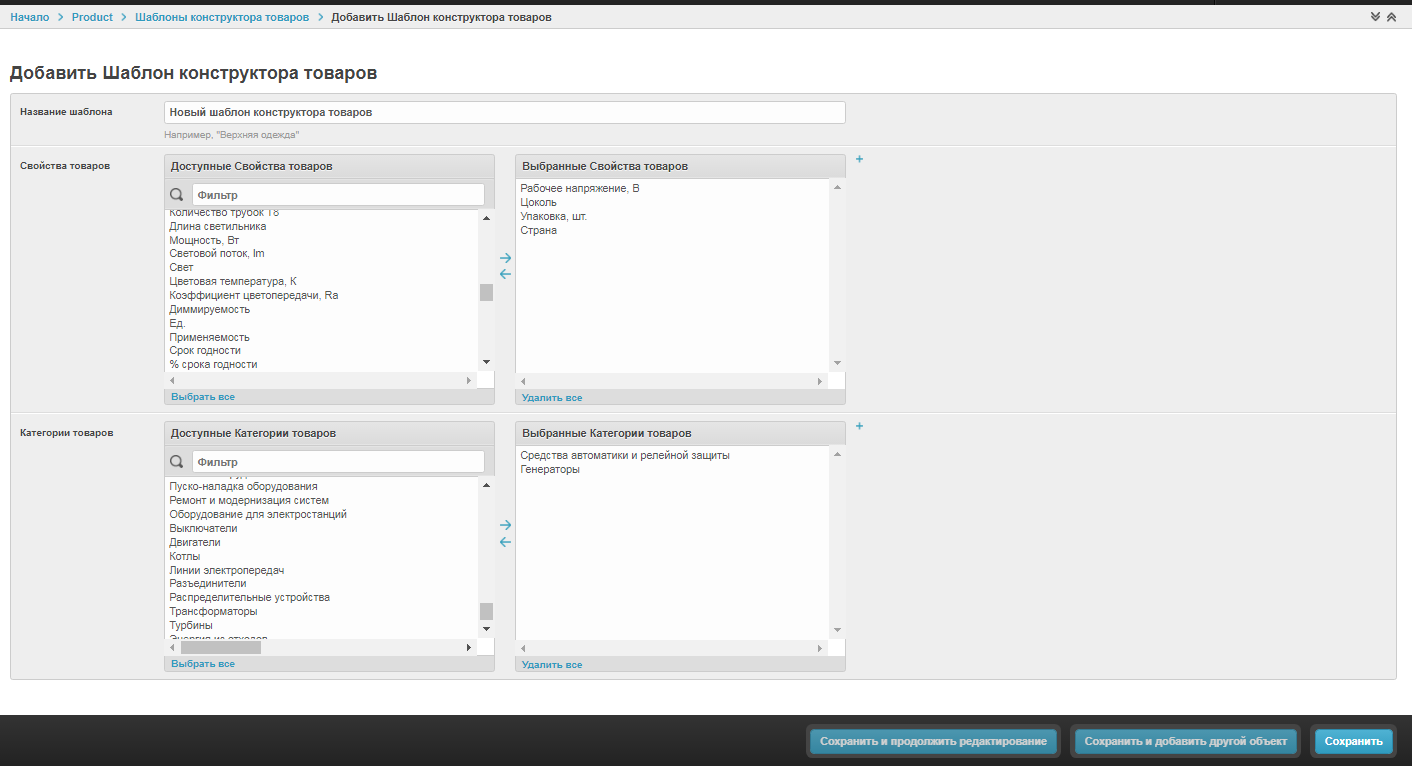Expand all sections with double down chevron
This screenshot has height=766, width=1412.
(1375, 17)
